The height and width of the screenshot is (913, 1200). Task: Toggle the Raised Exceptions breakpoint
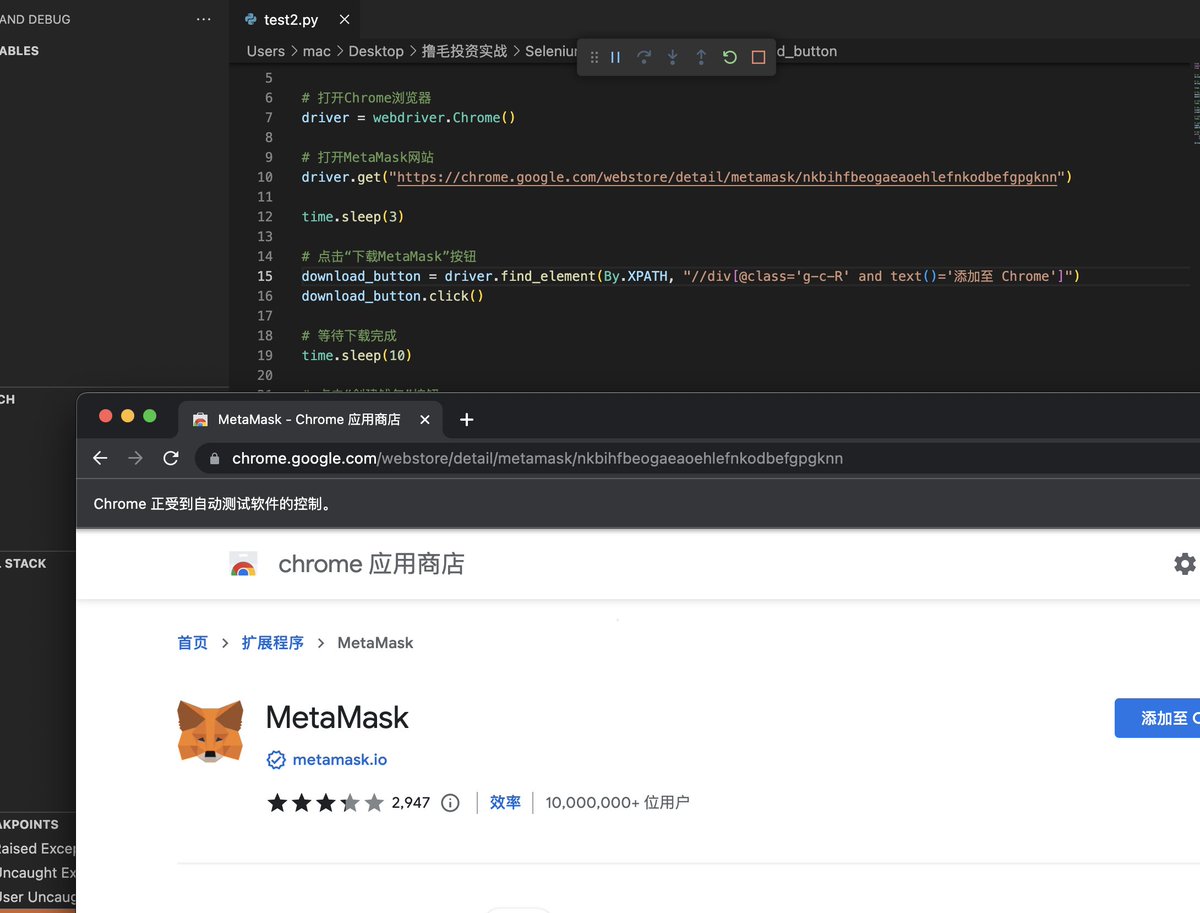38,849
